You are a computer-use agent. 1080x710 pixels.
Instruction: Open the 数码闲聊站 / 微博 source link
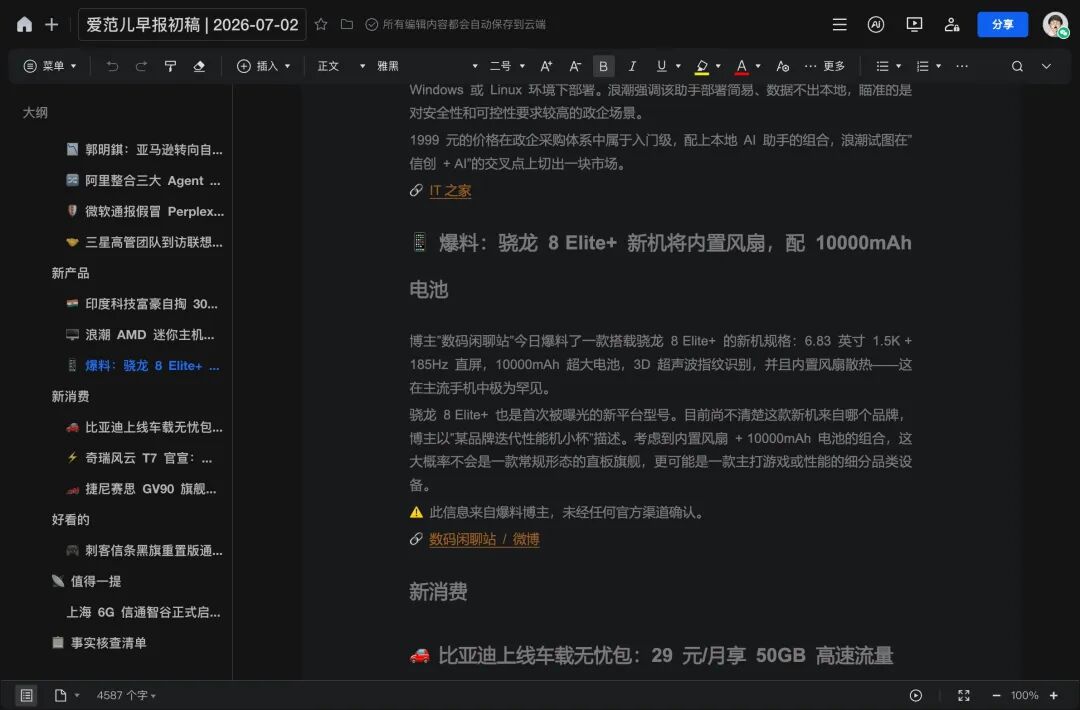[484, 539]
